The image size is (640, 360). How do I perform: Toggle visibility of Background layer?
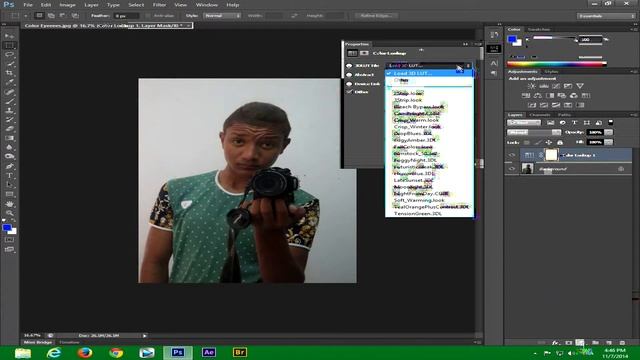coord(512,168)
